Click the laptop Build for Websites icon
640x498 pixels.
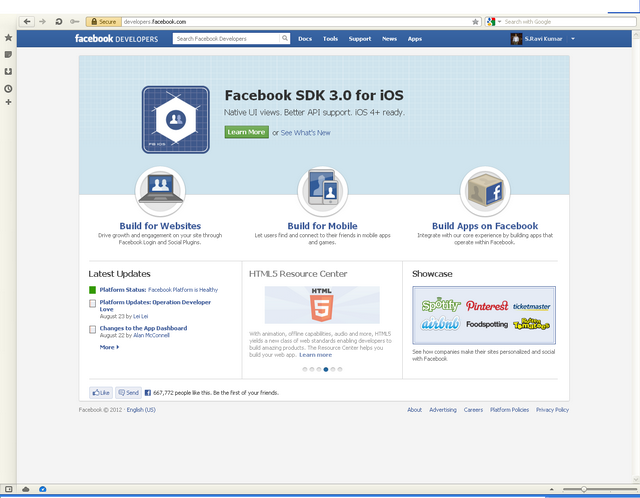click(x=160, y=191)
